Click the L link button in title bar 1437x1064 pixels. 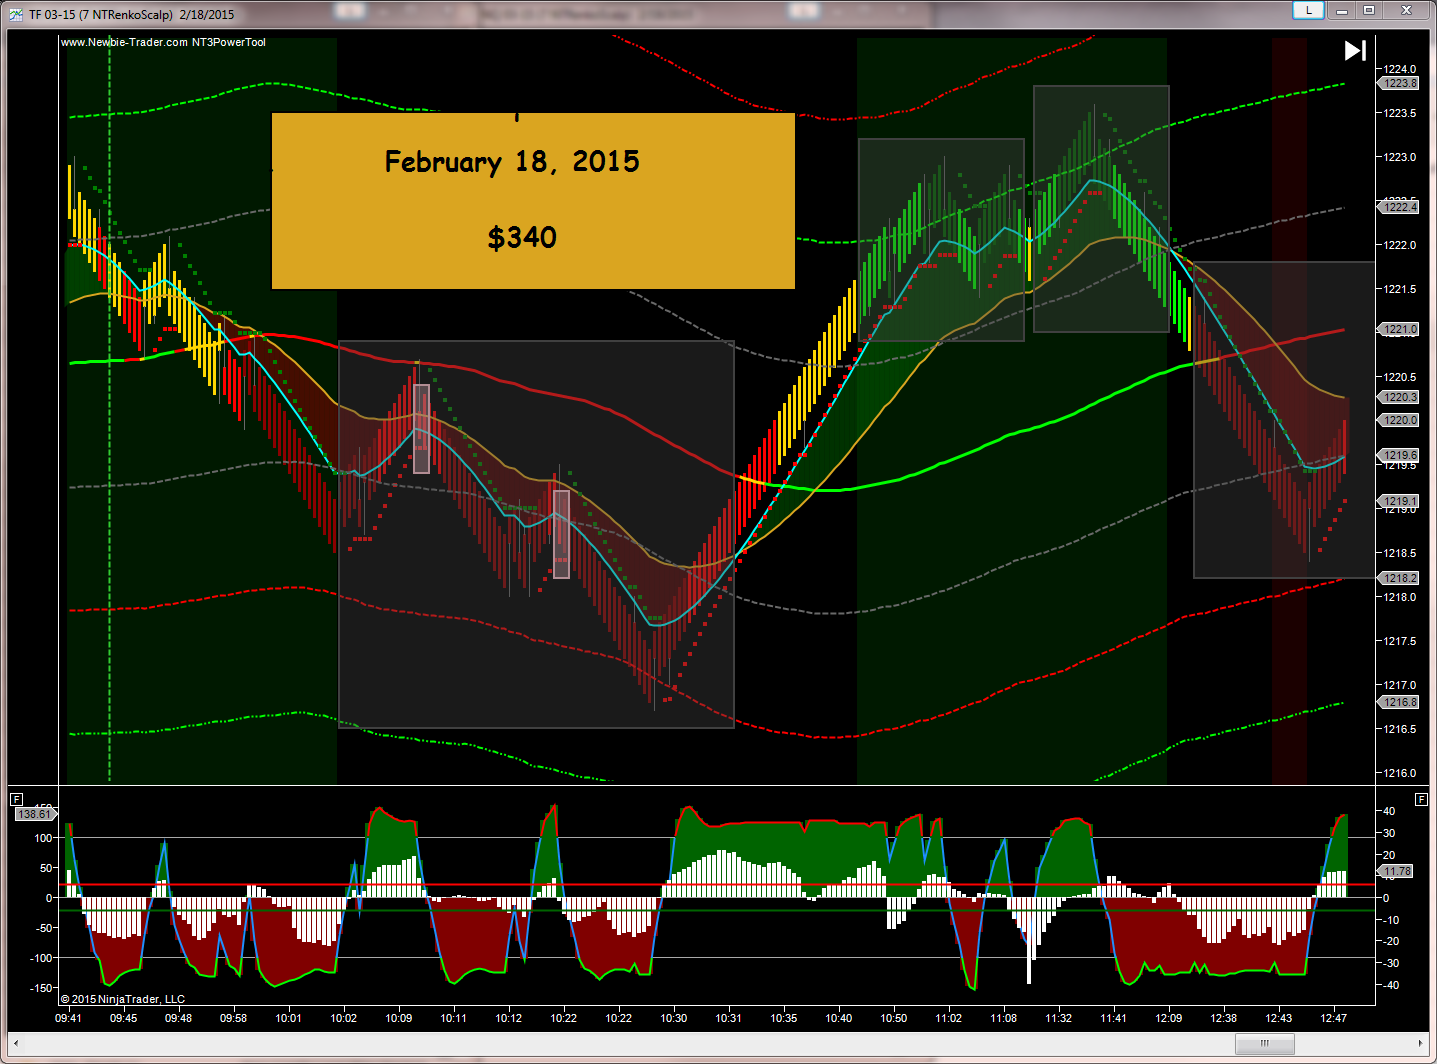(1308, 11)
